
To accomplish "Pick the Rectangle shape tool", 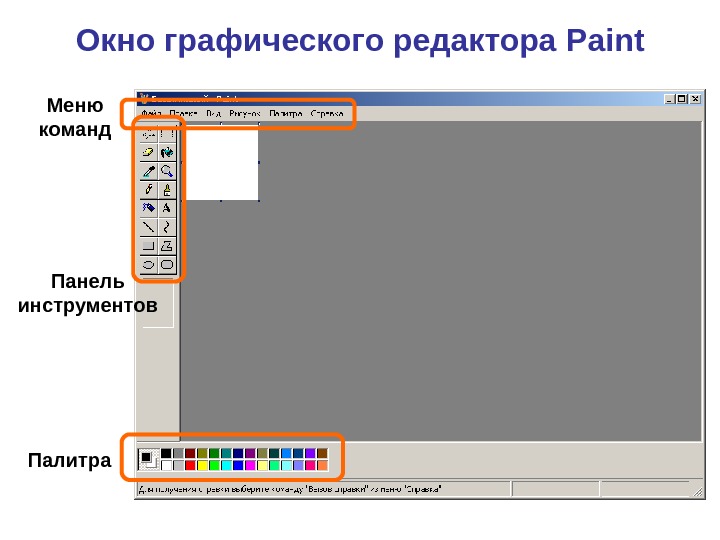I will click(148, 246).
